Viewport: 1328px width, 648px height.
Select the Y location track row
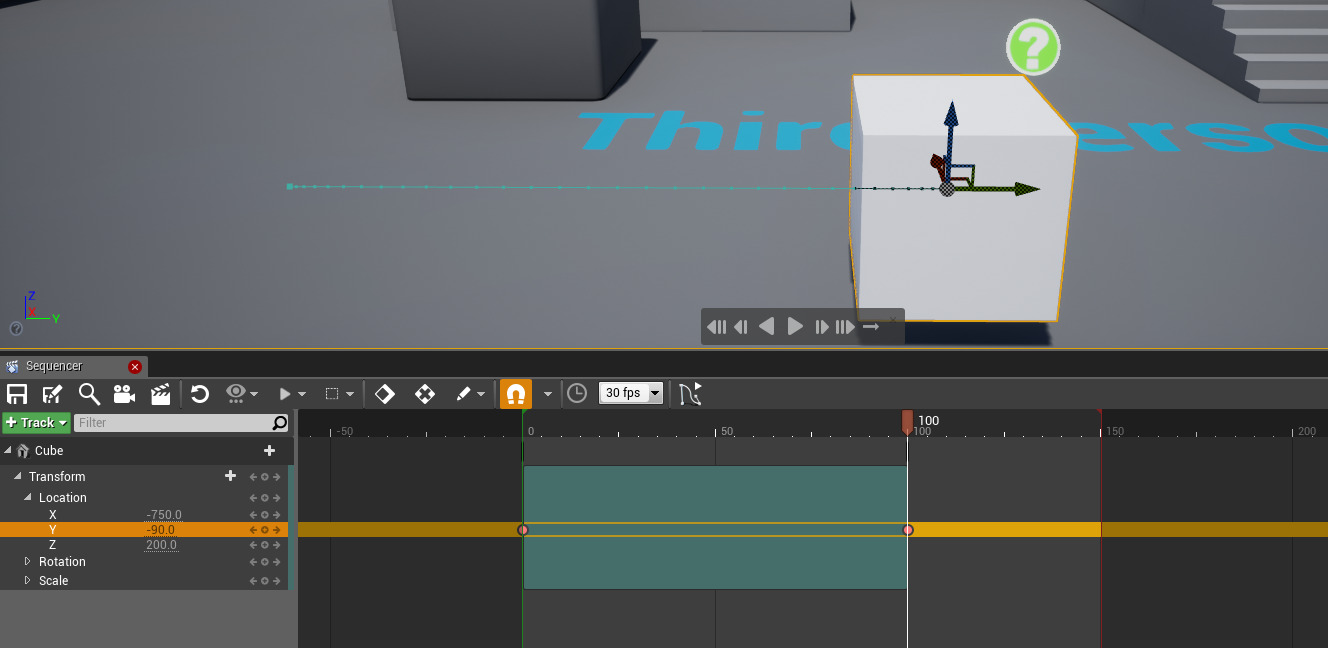click(53, 529)
